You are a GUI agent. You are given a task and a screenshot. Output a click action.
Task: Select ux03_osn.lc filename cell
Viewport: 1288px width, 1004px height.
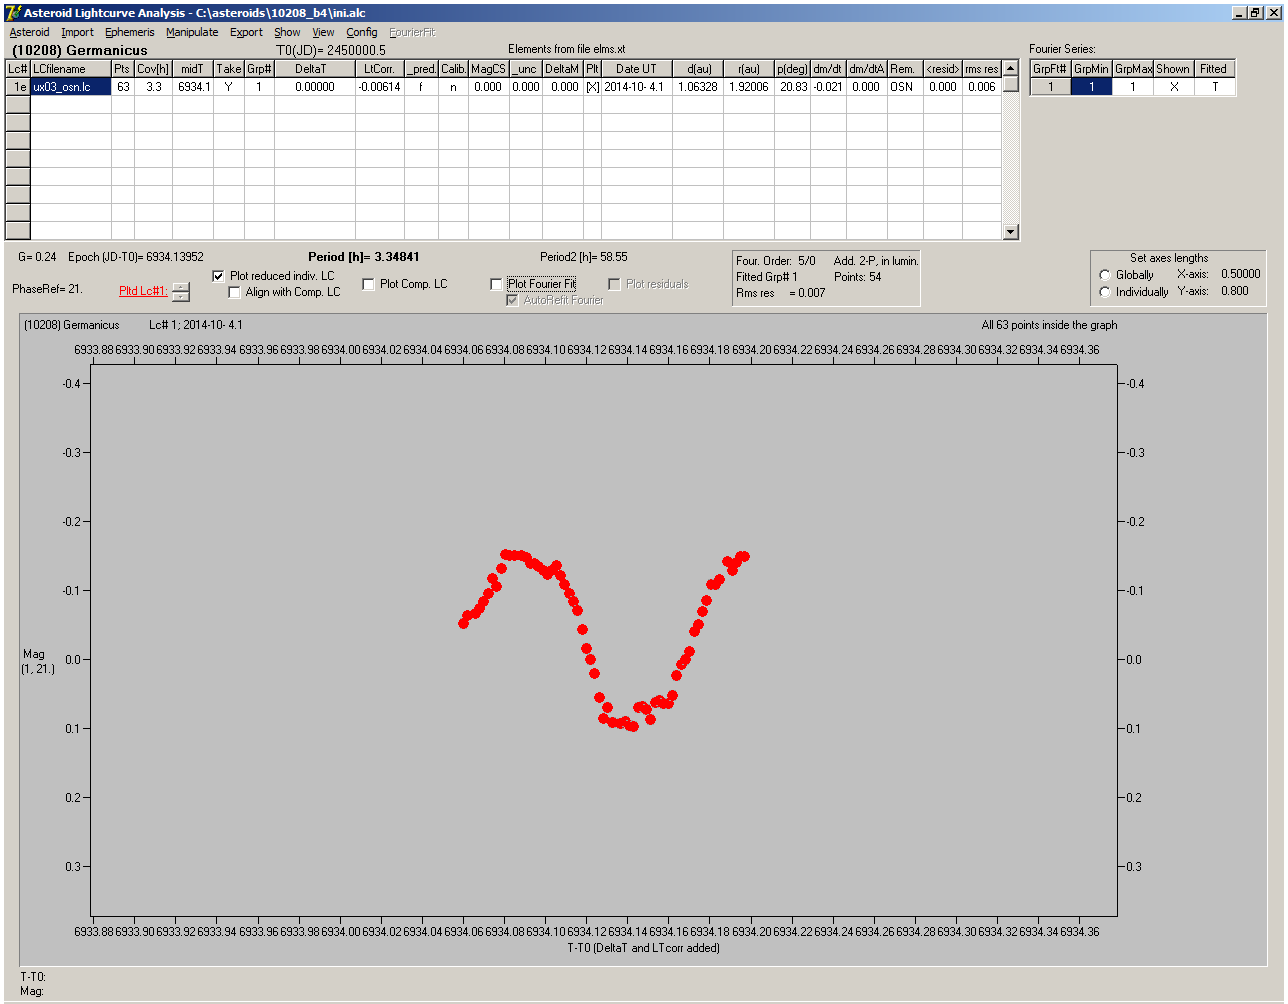(71, 87)
